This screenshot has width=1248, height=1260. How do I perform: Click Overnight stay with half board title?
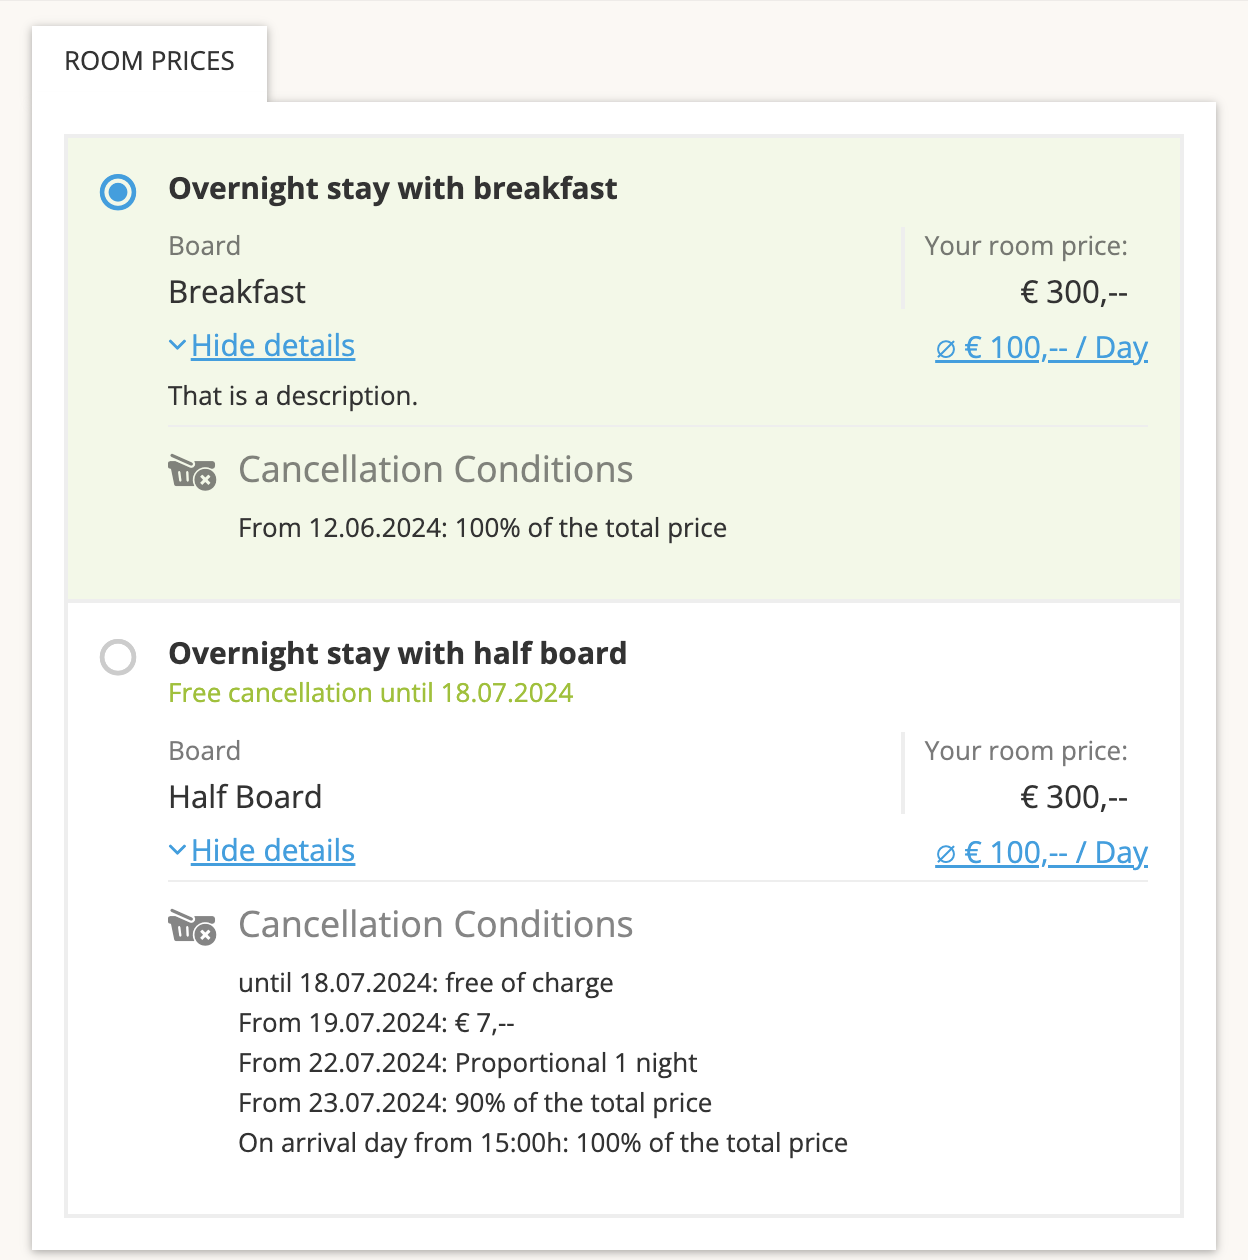pyautogui.click(x=398, y=654)
